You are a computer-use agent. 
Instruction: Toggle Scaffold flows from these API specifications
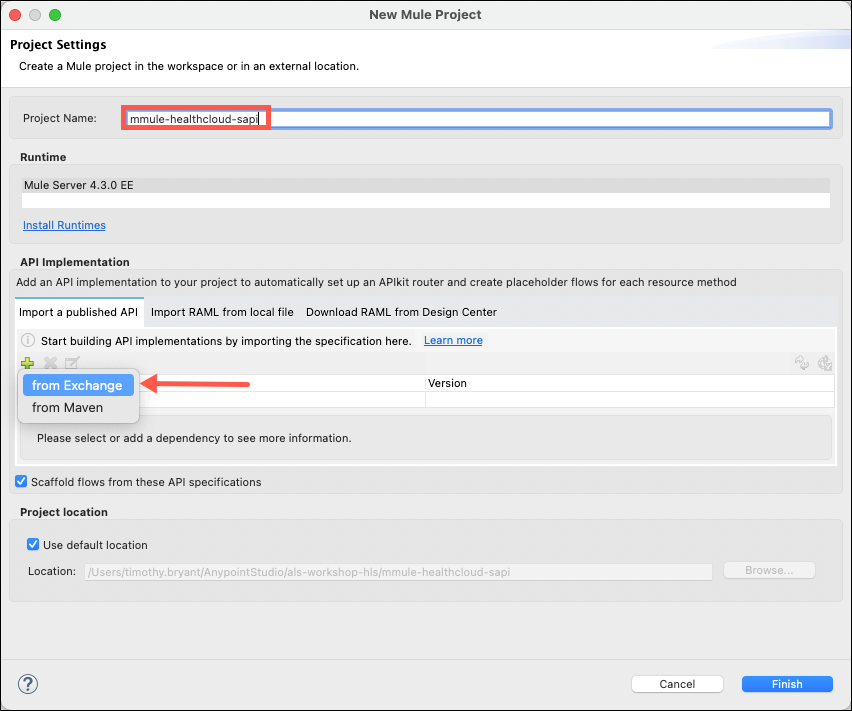(x=21, y=481)
